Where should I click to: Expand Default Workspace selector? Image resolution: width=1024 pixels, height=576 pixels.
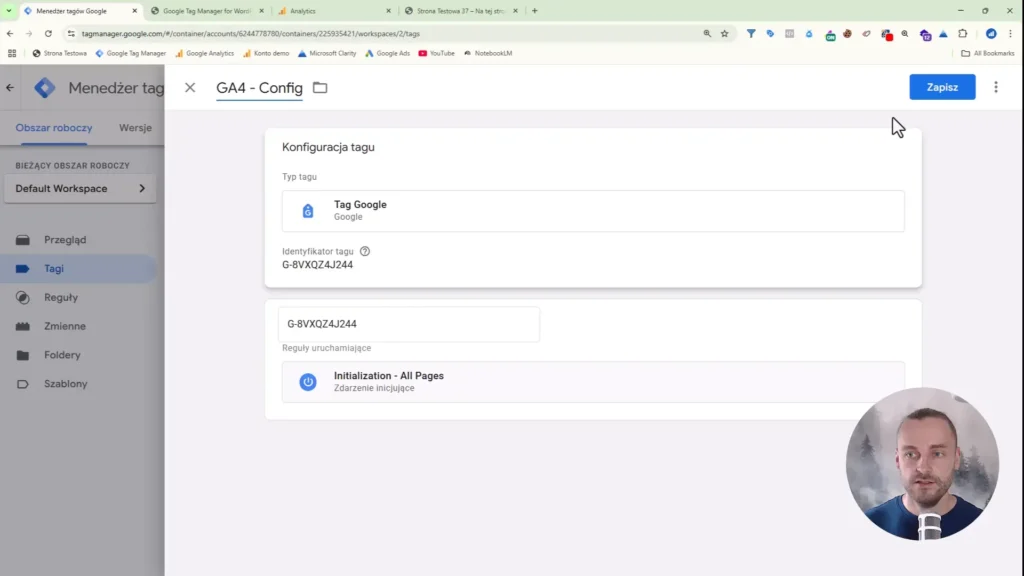point(80,189)
